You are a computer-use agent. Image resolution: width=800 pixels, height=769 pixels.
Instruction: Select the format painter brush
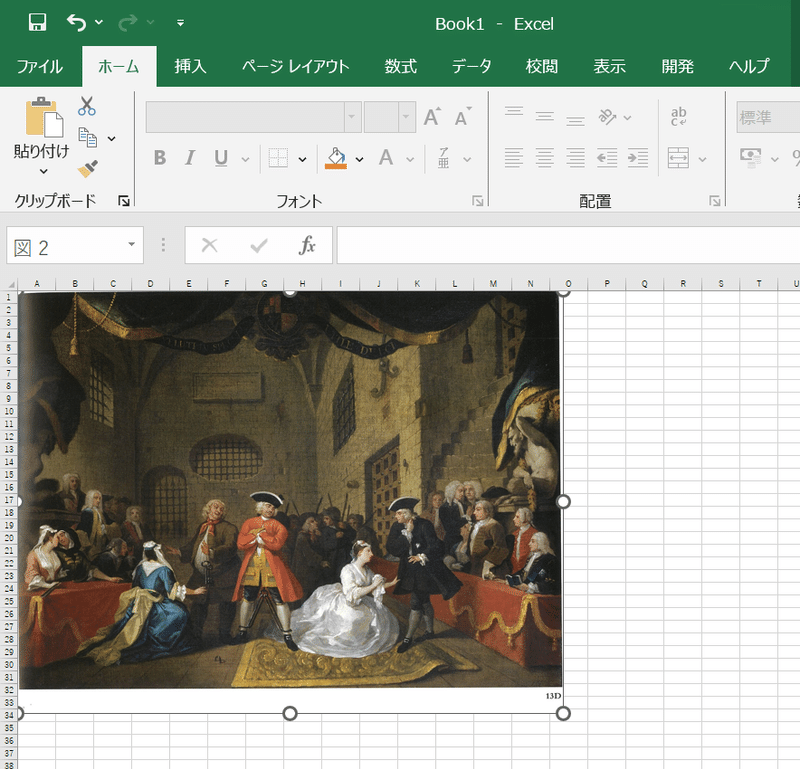pos(87,169)
